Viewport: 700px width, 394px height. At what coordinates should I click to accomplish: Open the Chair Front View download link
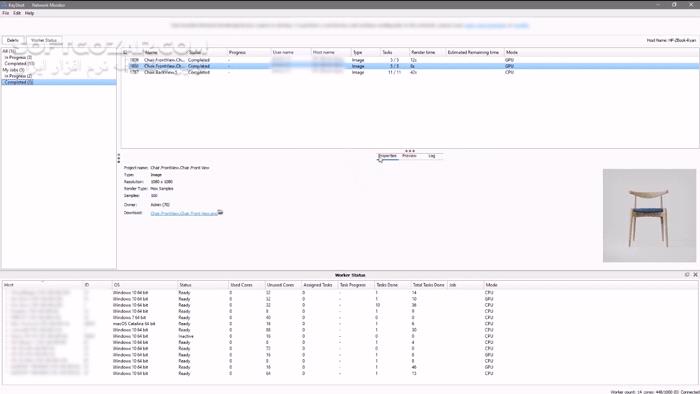184,213
